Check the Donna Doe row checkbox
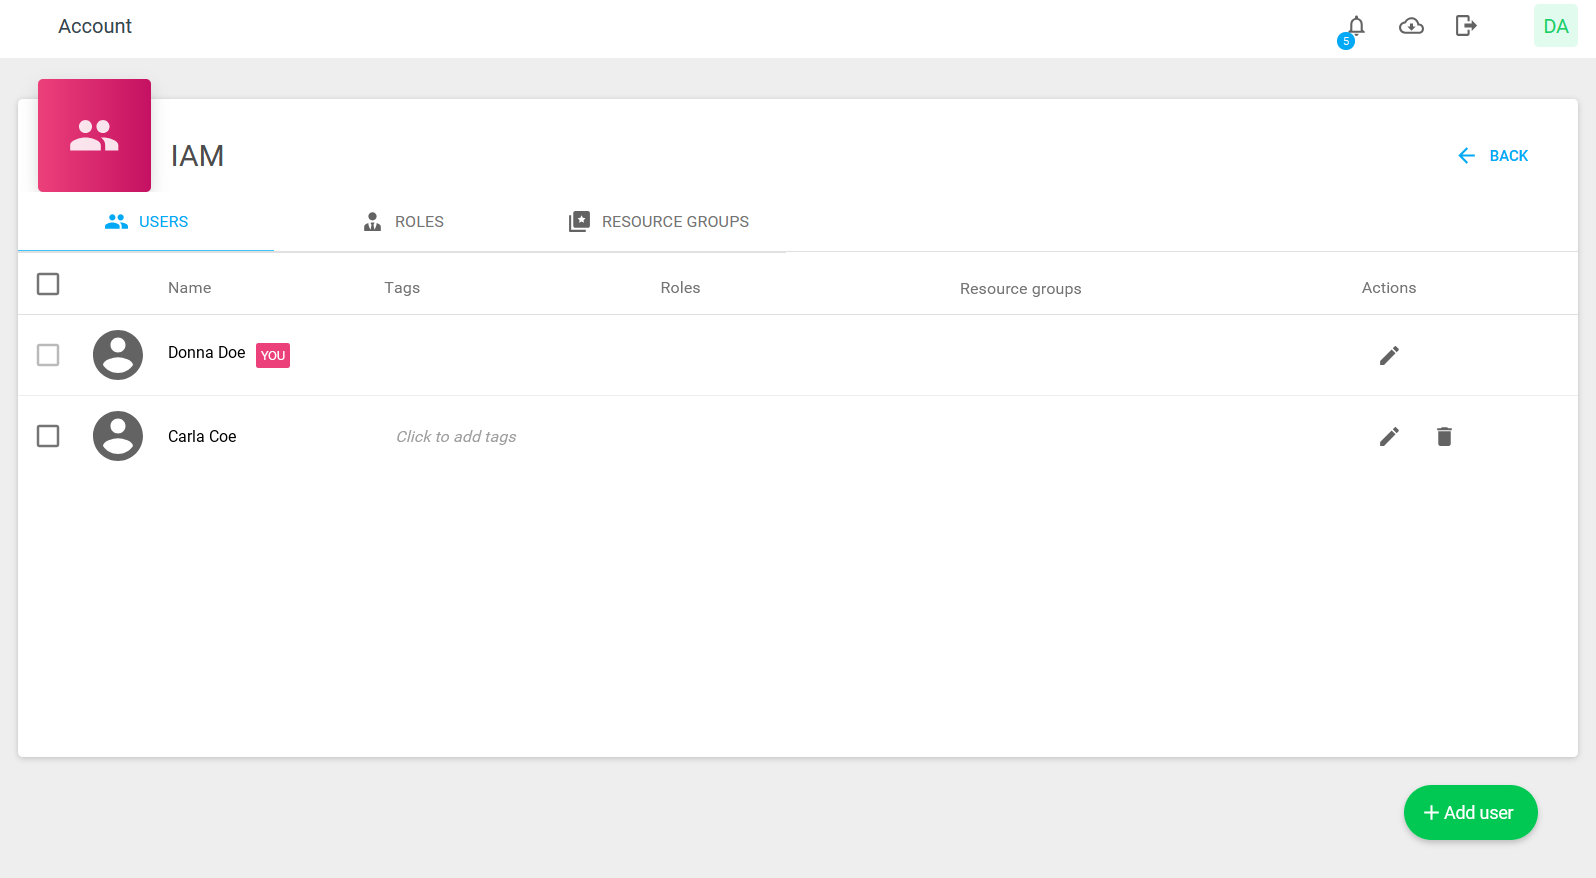The height and width of the screenshot is (878, 1596). point(48,355)
